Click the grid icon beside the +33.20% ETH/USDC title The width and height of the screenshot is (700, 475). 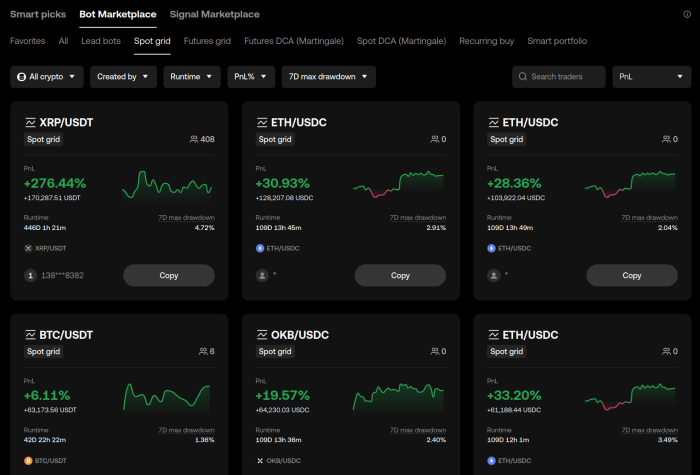coord(493,335)
